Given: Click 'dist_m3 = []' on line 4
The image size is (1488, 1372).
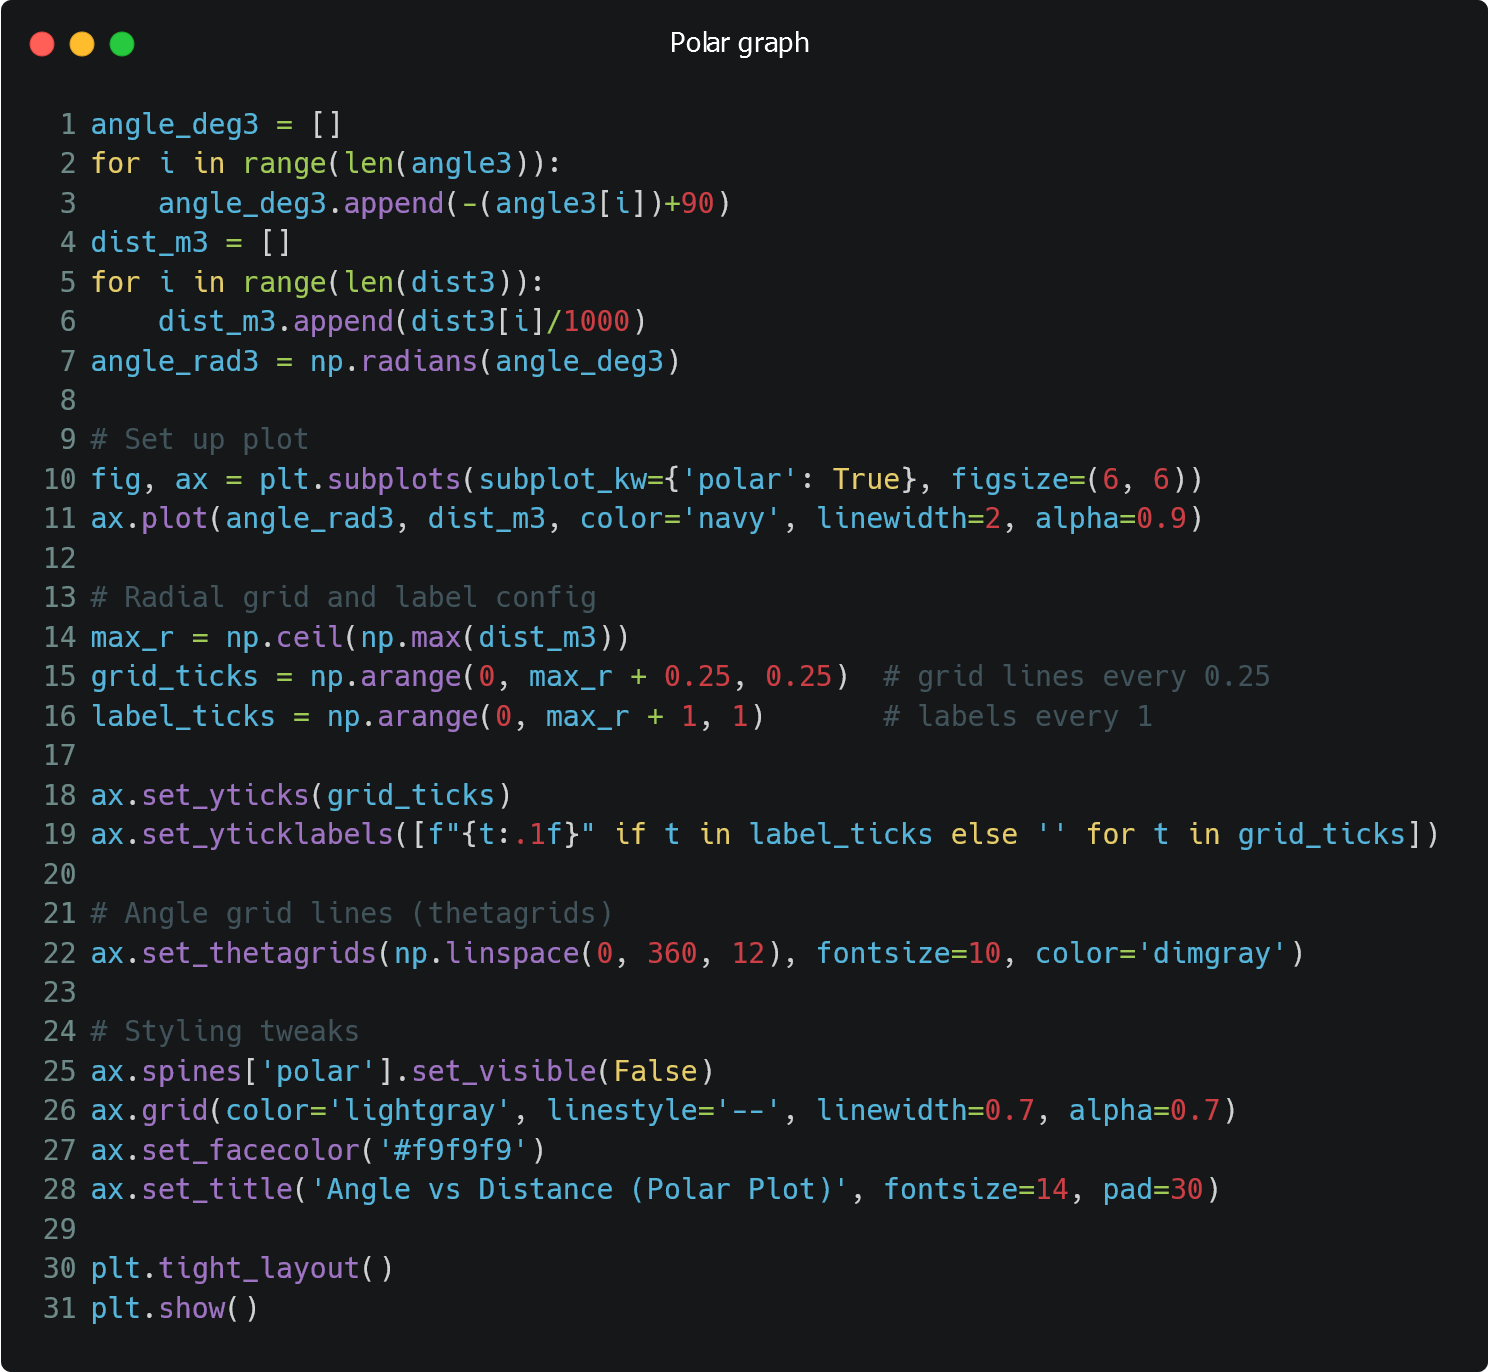Looking at the screenshot, I should [x=191, y=243].
